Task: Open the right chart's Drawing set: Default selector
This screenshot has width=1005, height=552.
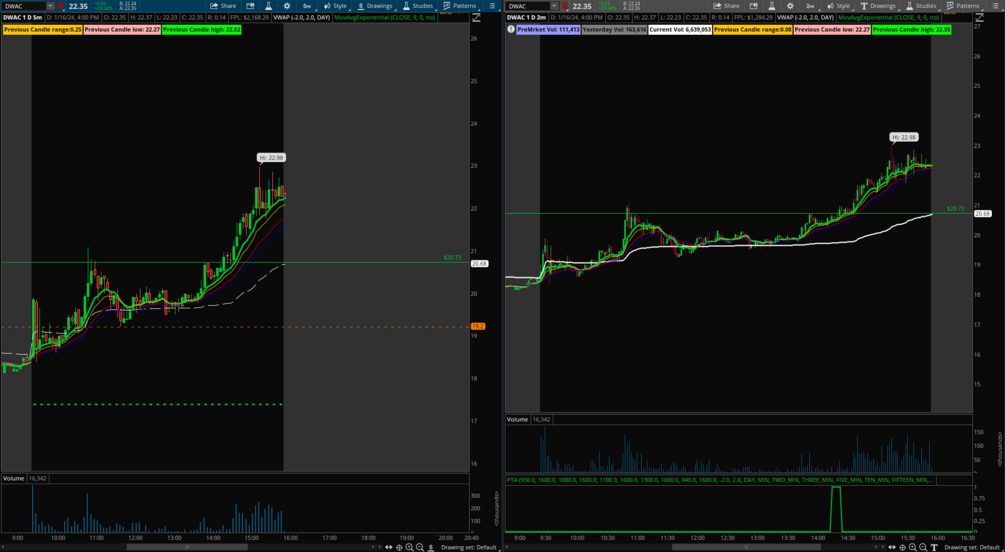Action: point(972,548)
